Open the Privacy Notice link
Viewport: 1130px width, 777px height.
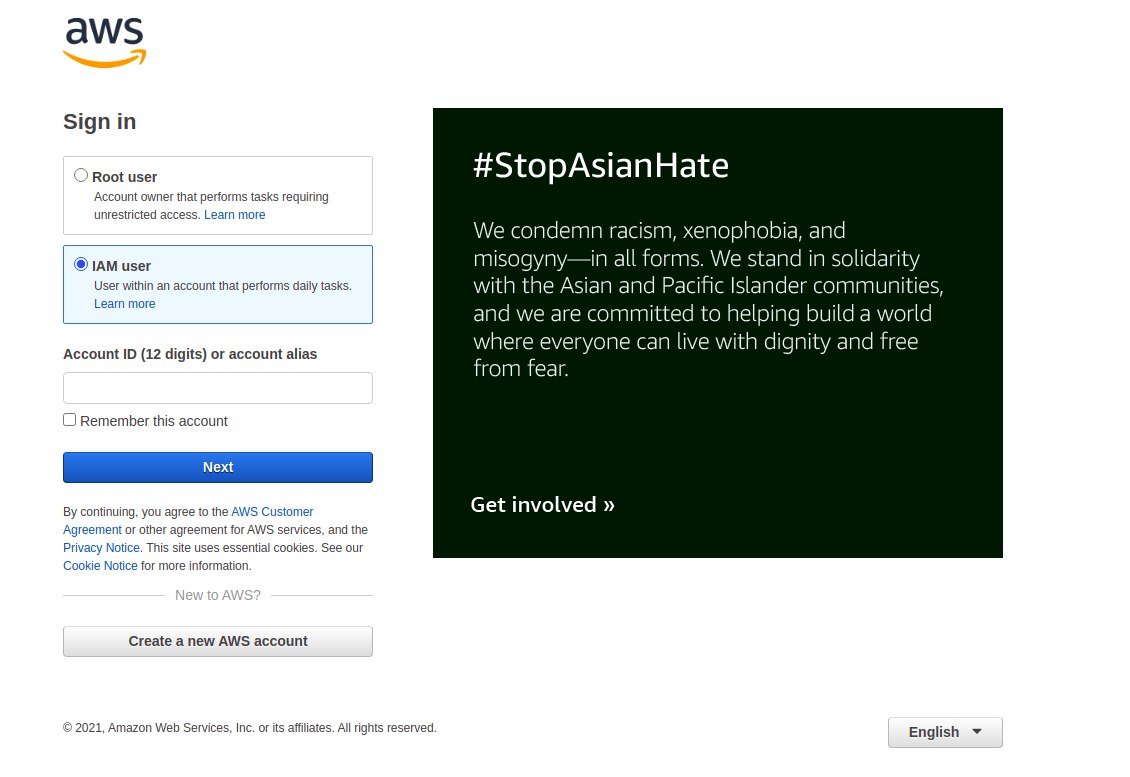click(x=101, y=548)
